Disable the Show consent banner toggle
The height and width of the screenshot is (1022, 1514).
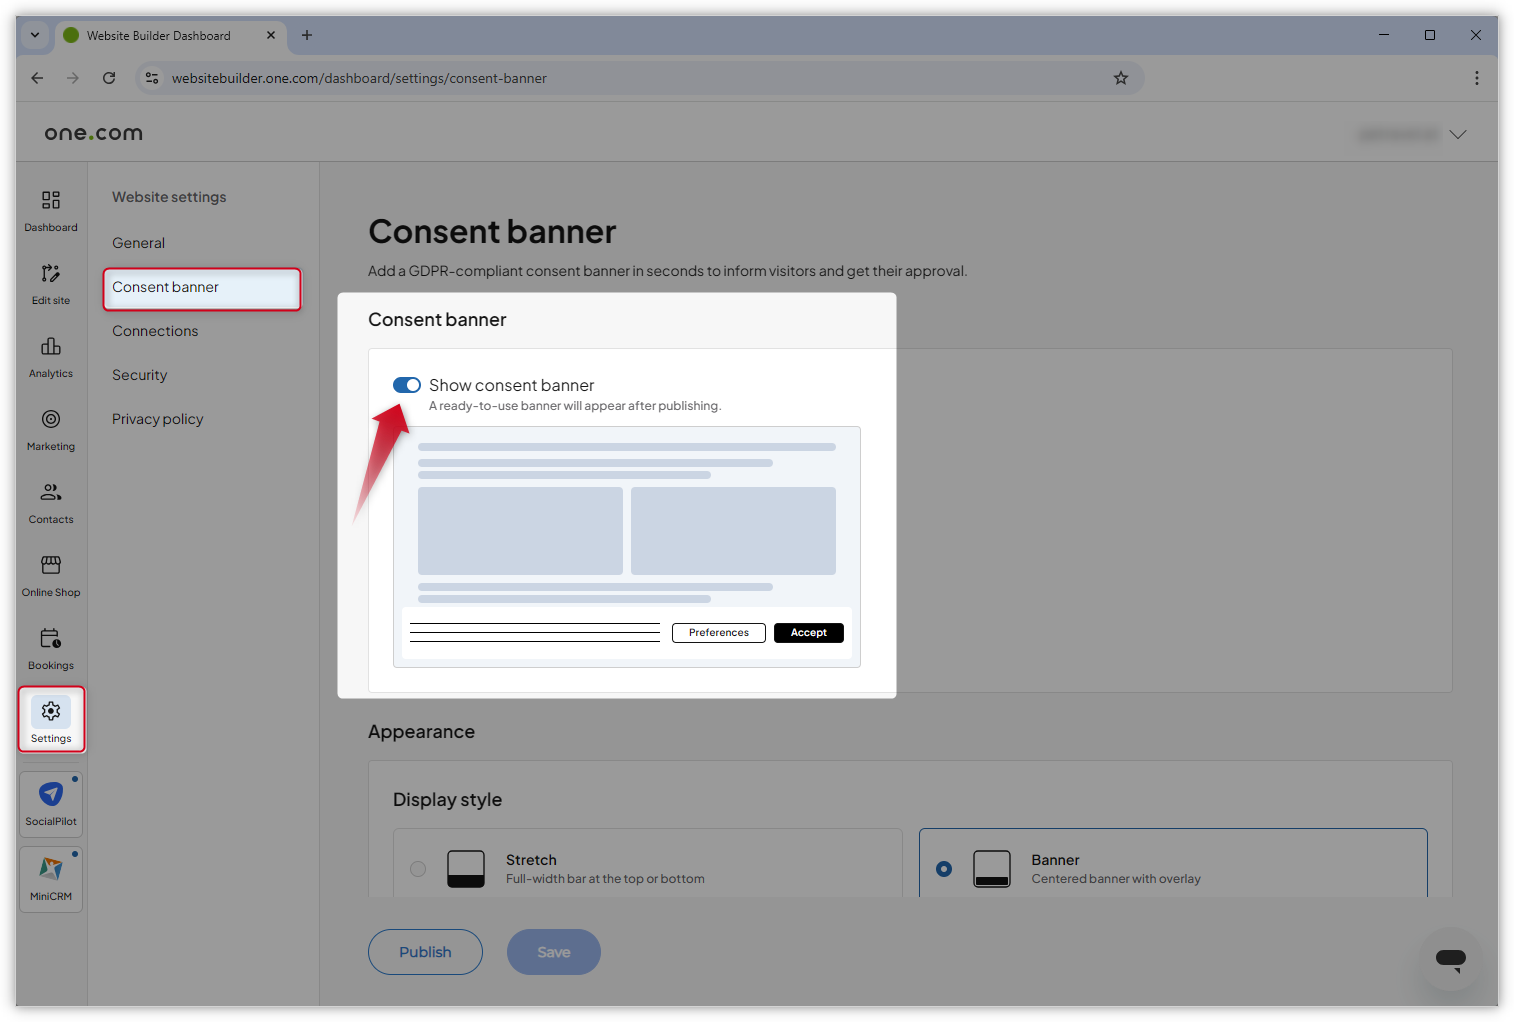(x=407, y=385)
